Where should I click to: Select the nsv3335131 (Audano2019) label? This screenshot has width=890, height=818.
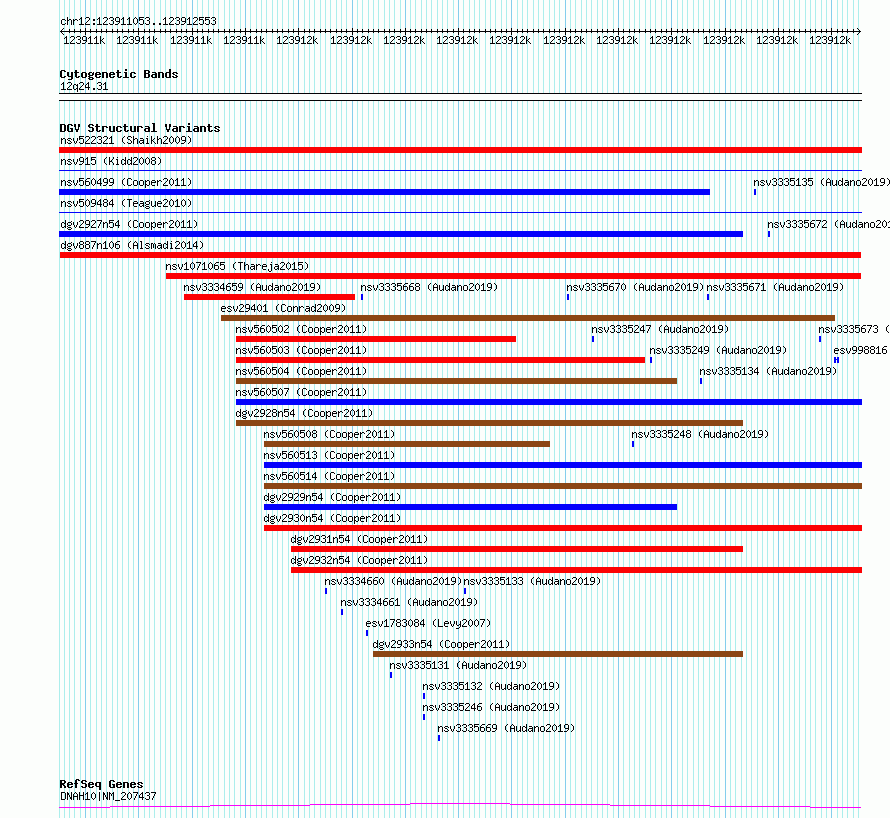coord(457,665)
